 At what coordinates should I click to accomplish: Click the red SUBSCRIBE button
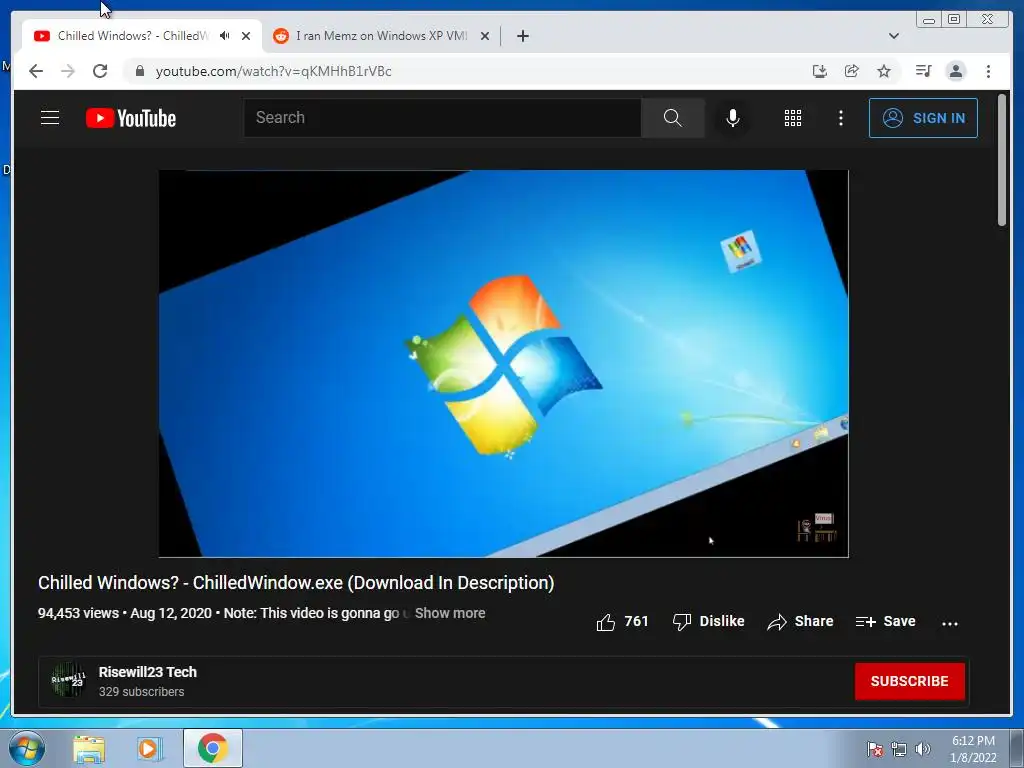(909, 681)
